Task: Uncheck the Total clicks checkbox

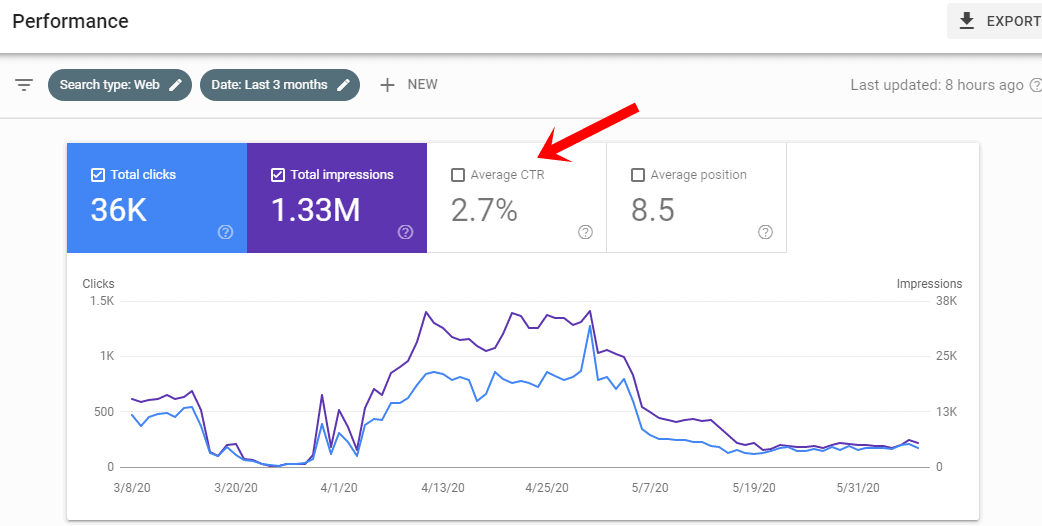Action: click(x=97, y=175)
